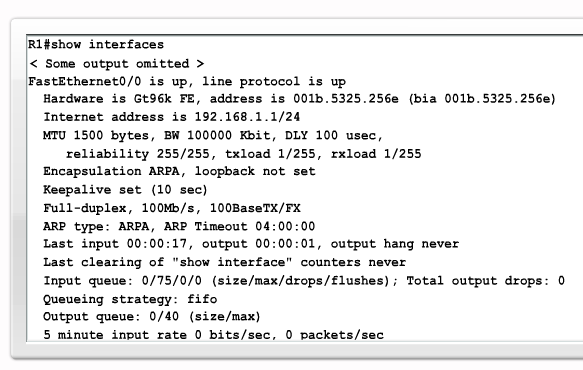The image size is (583, 370).
Task: Click the R1#show interfaces command line
Action: tap(96, 45)
